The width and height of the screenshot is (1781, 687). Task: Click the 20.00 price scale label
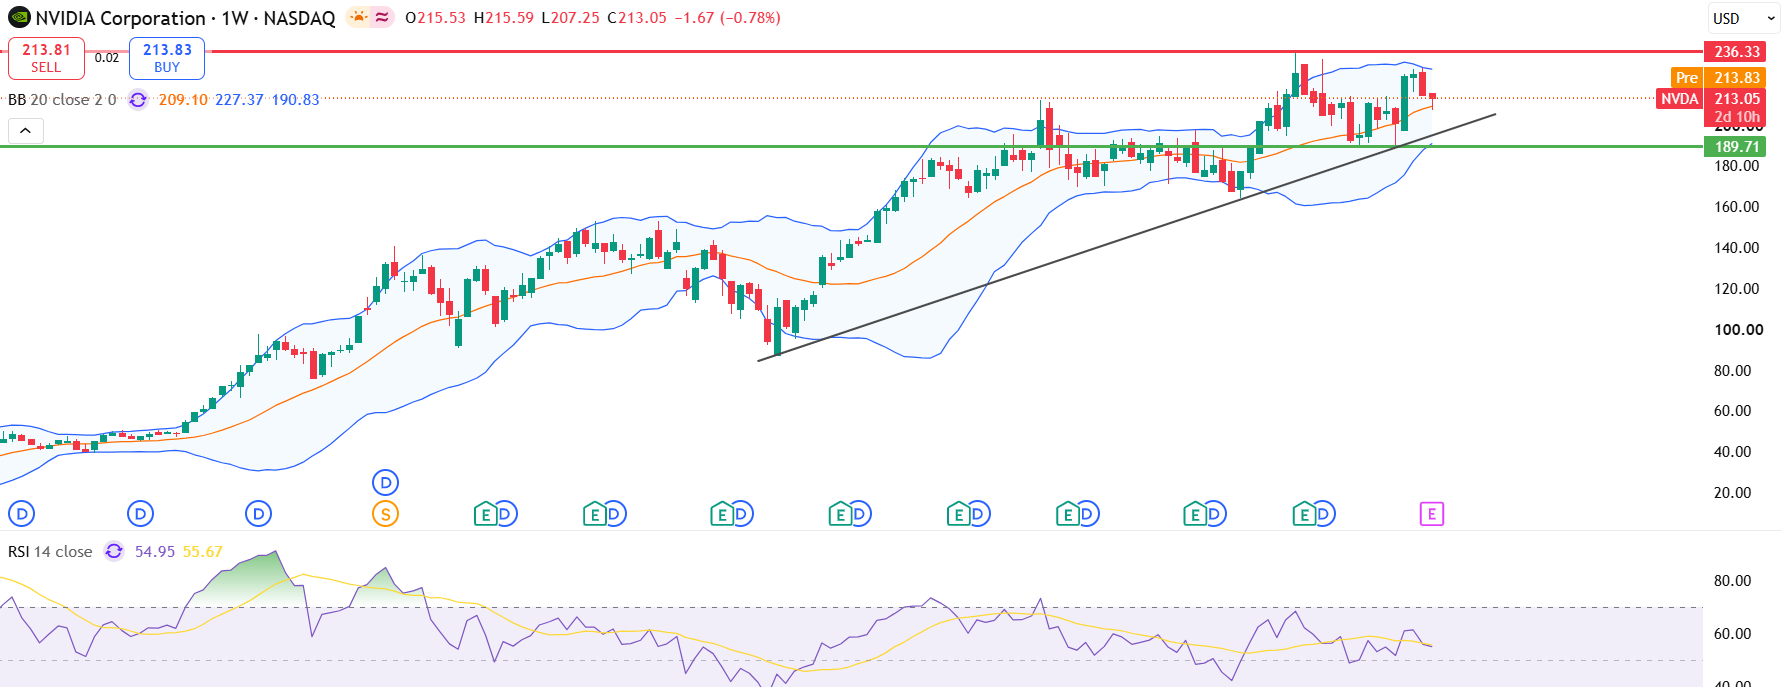coord(1733,492)
